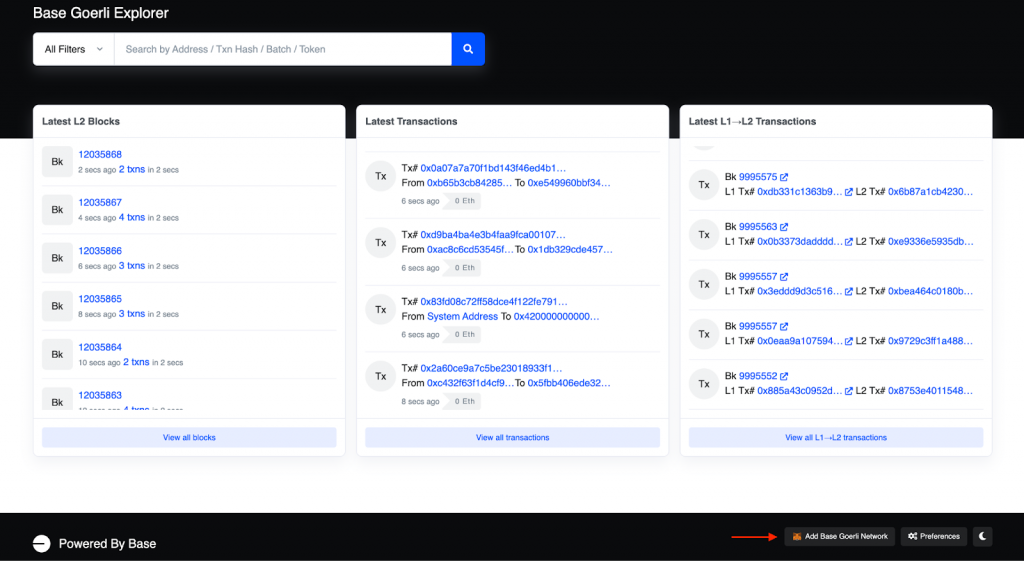View 3 txns of block 12035866

pos(132,266)
